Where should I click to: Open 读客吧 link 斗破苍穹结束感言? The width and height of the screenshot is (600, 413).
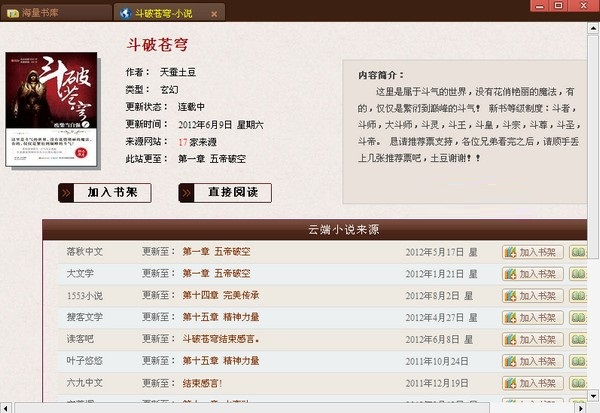pos(220,339)
